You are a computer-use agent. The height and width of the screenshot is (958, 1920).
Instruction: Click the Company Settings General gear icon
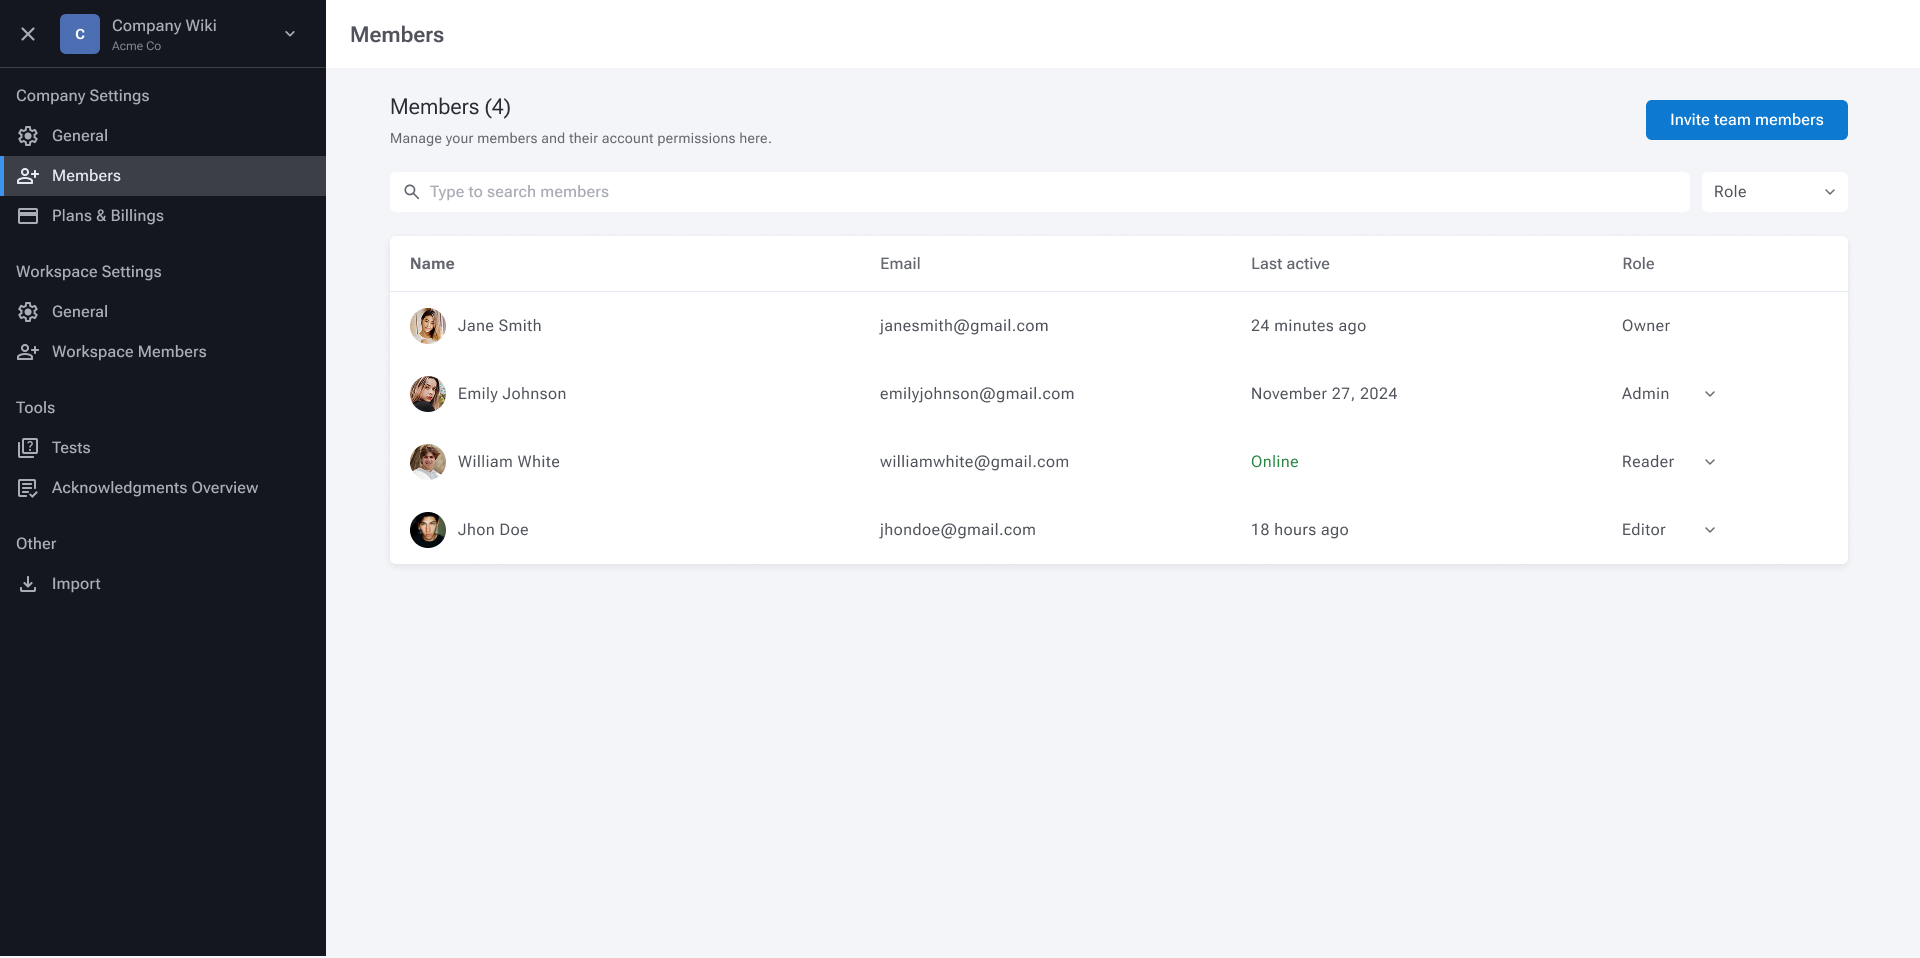pyautogui.click(x=28, y=135)
